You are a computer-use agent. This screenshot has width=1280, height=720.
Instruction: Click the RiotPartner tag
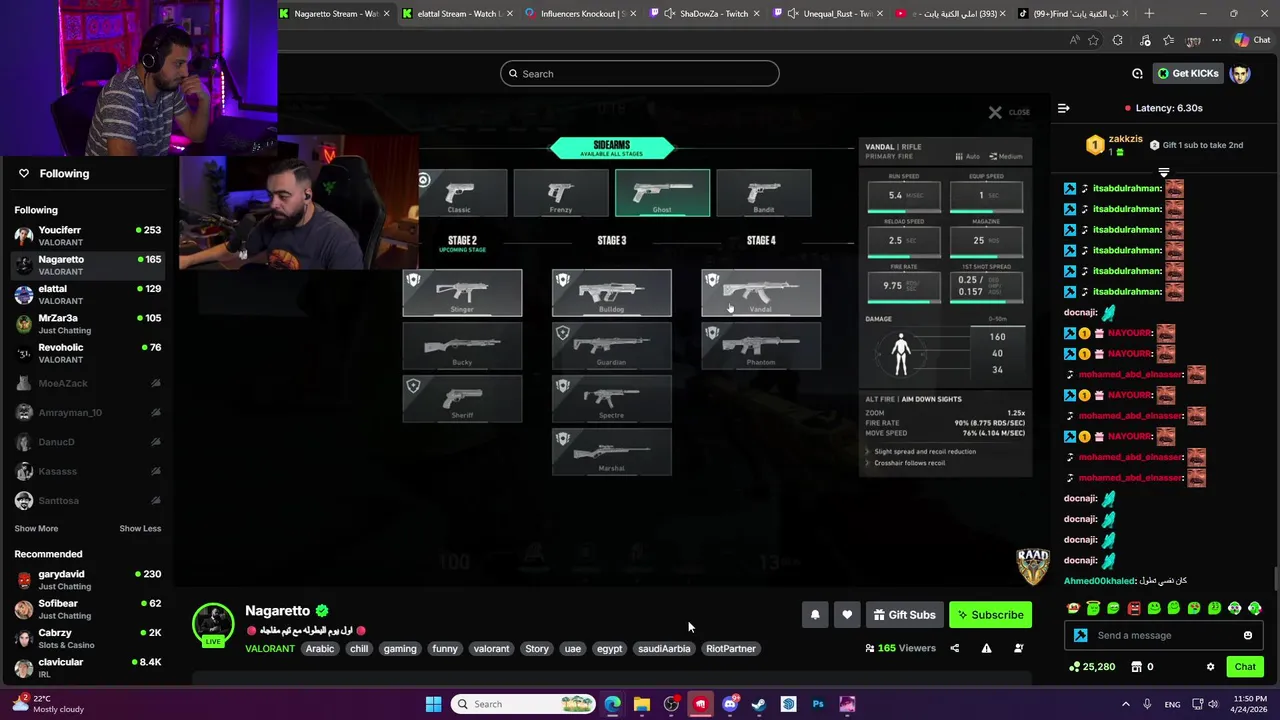point(731,649)
